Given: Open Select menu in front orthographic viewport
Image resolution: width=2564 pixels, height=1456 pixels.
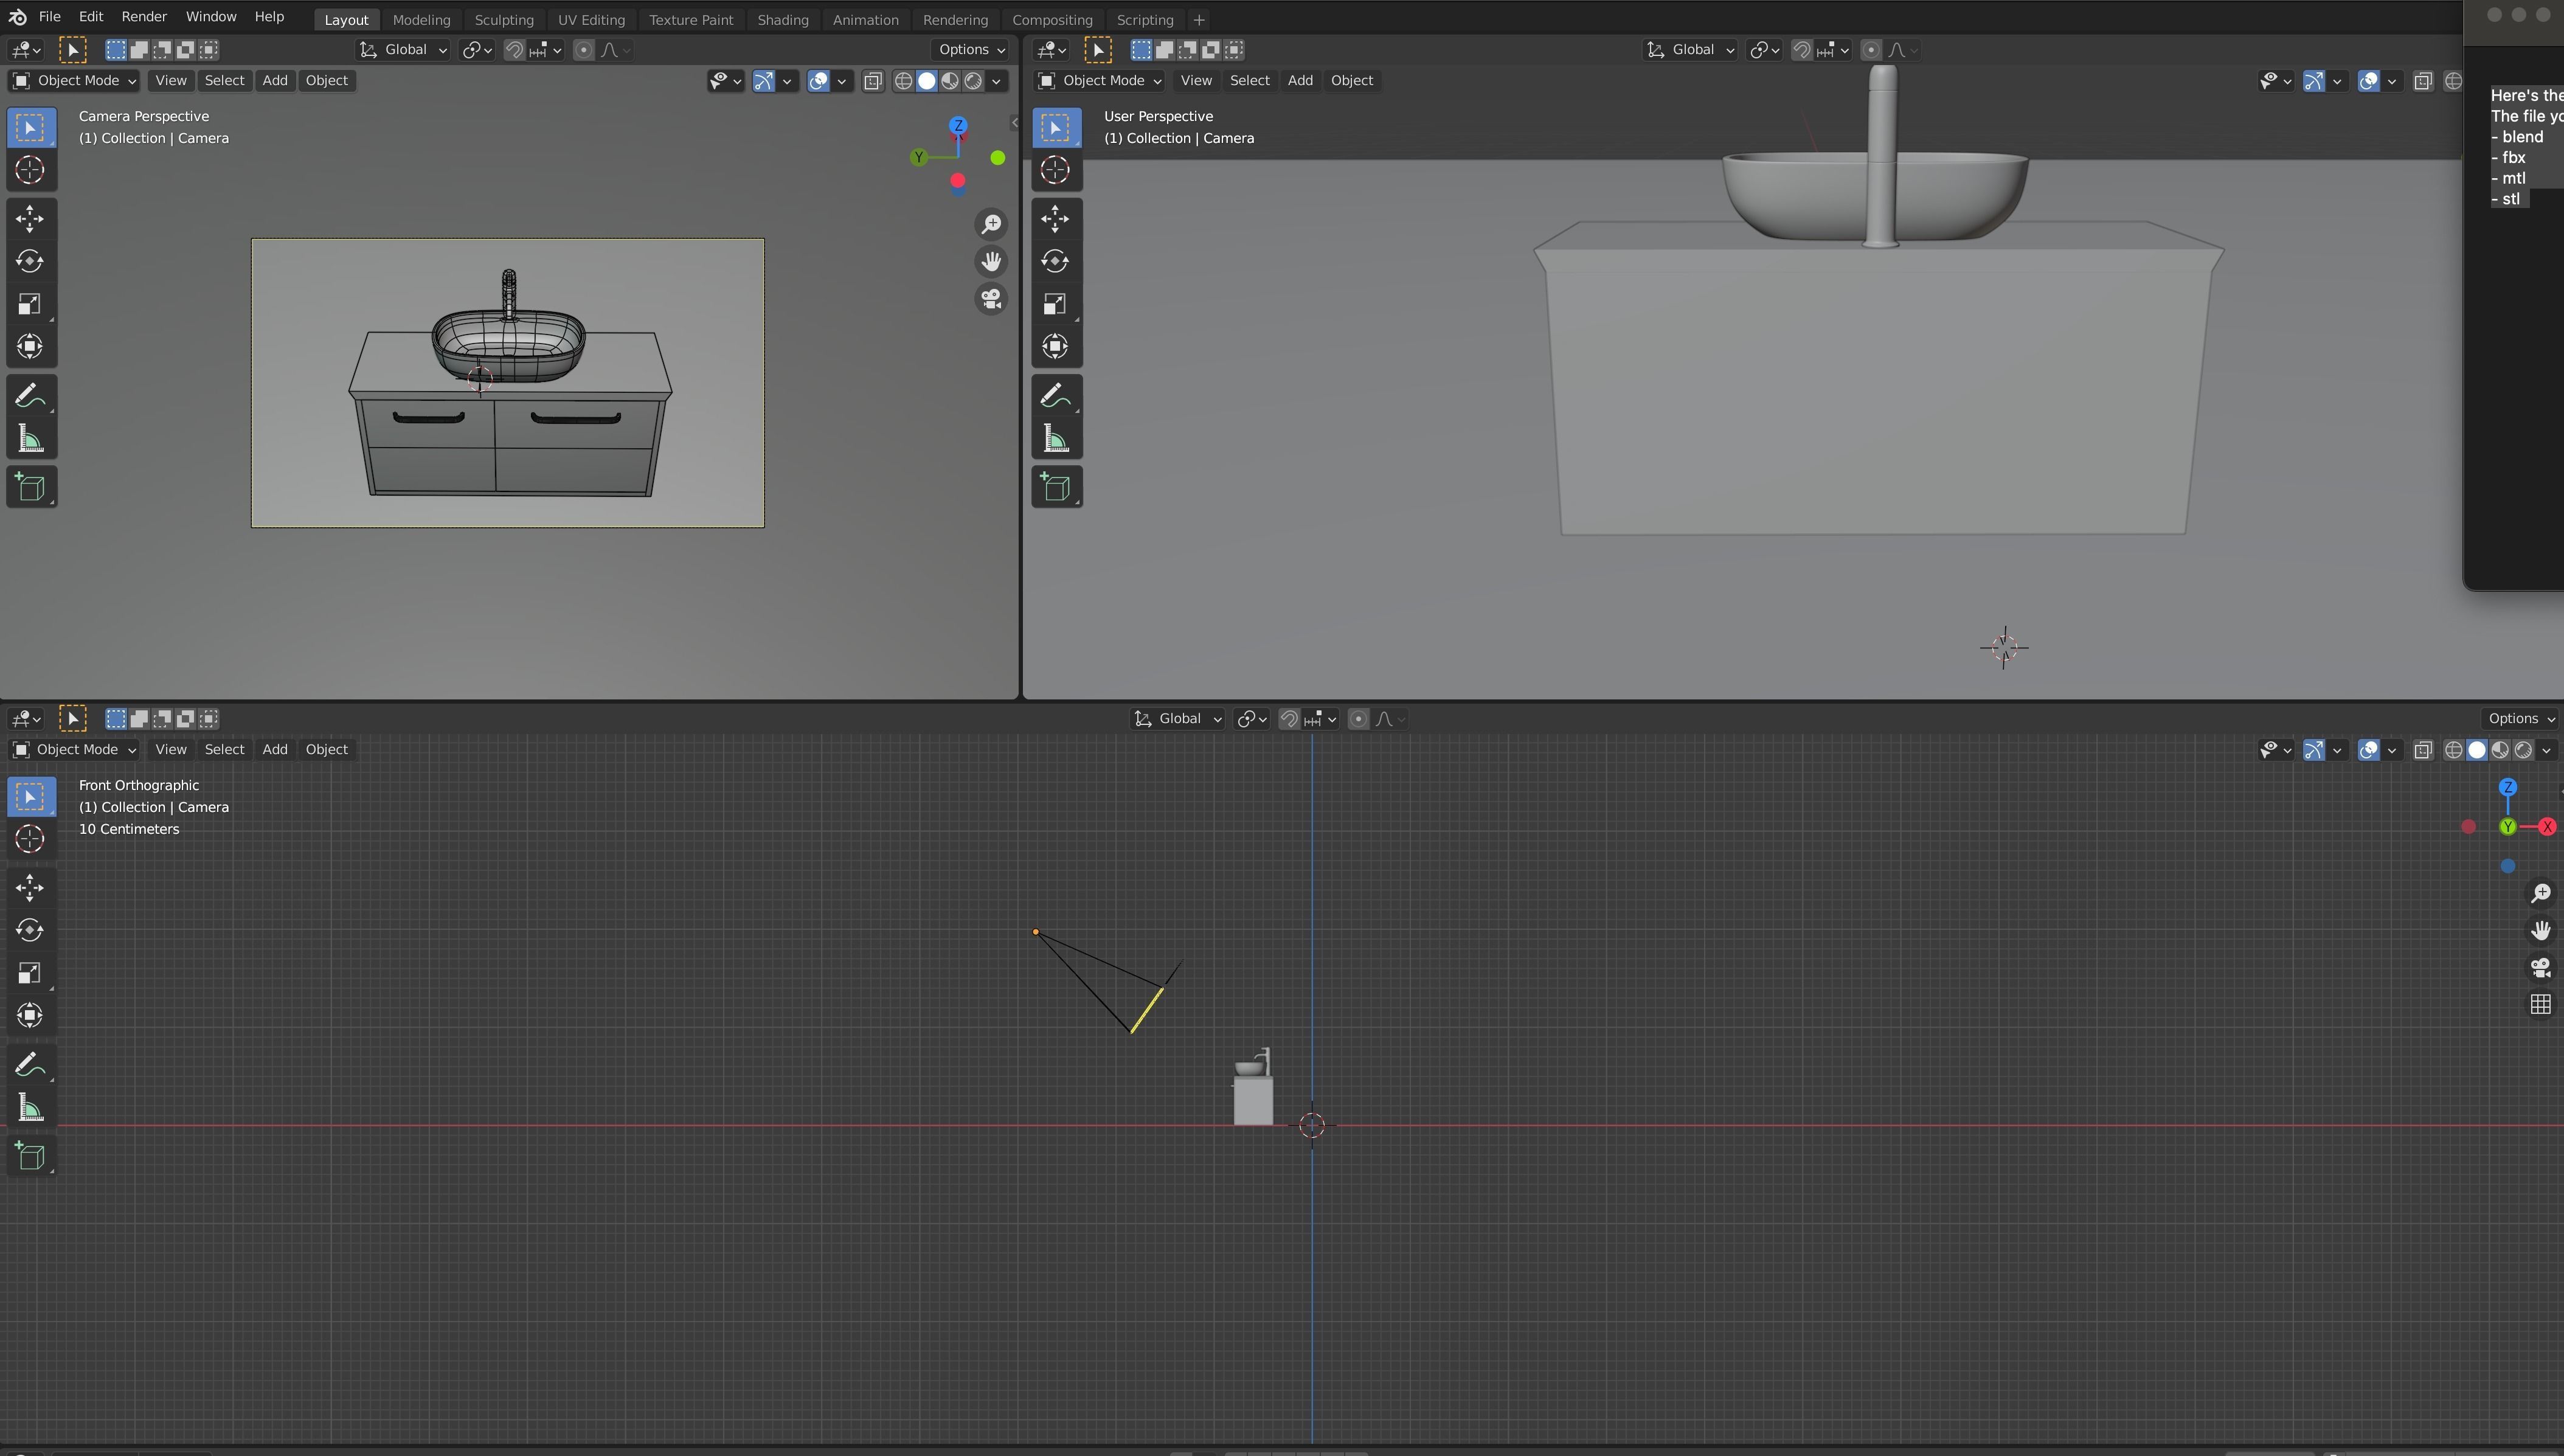Looking at the screenshot, I should click(x=224, y=750).
